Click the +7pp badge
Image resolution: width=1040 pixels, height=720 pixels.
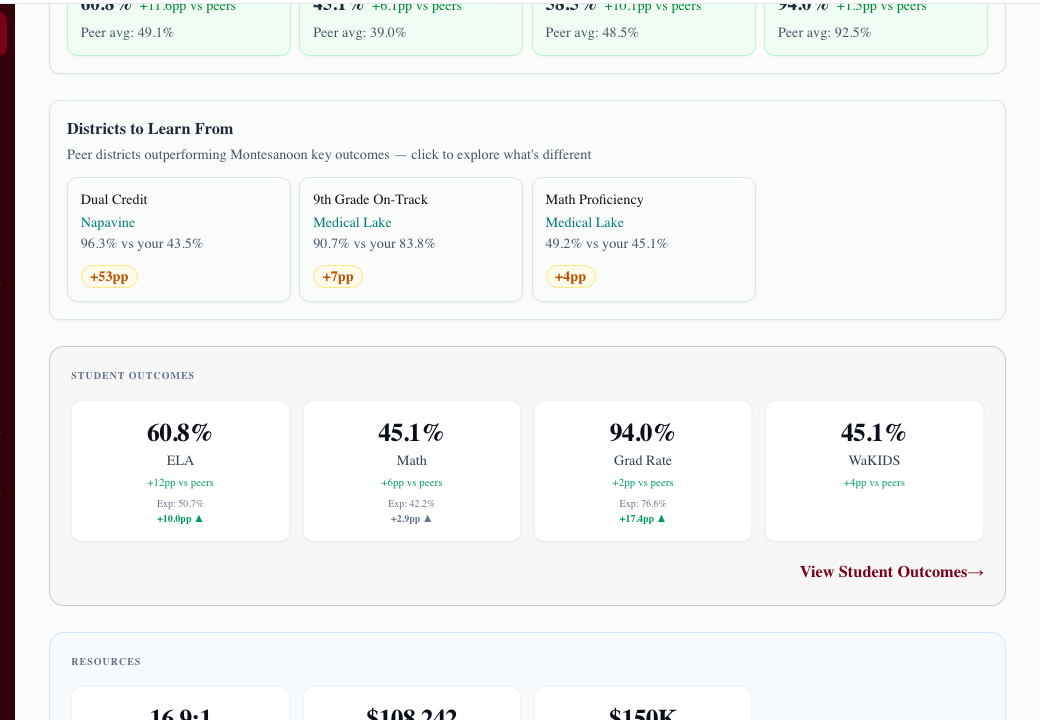point(338,276)
